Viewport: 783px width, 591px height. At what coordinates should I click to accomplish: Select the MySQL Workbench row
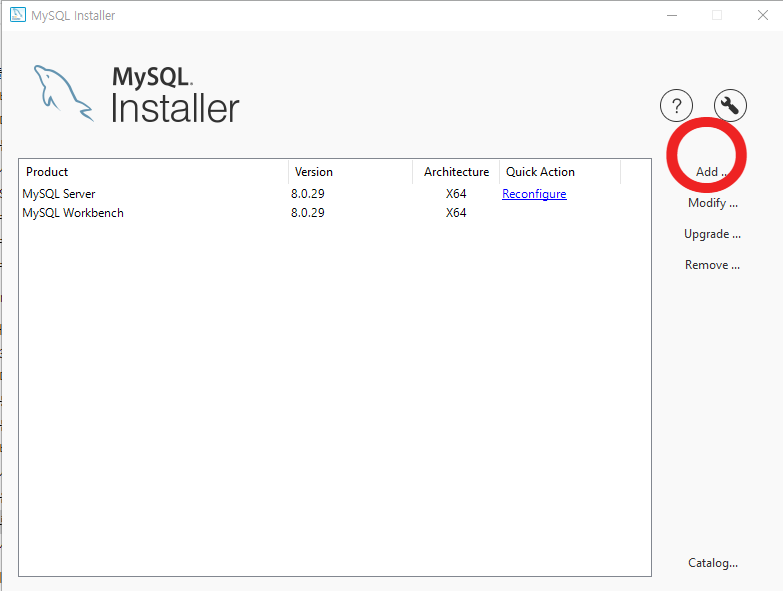(335, 213)
